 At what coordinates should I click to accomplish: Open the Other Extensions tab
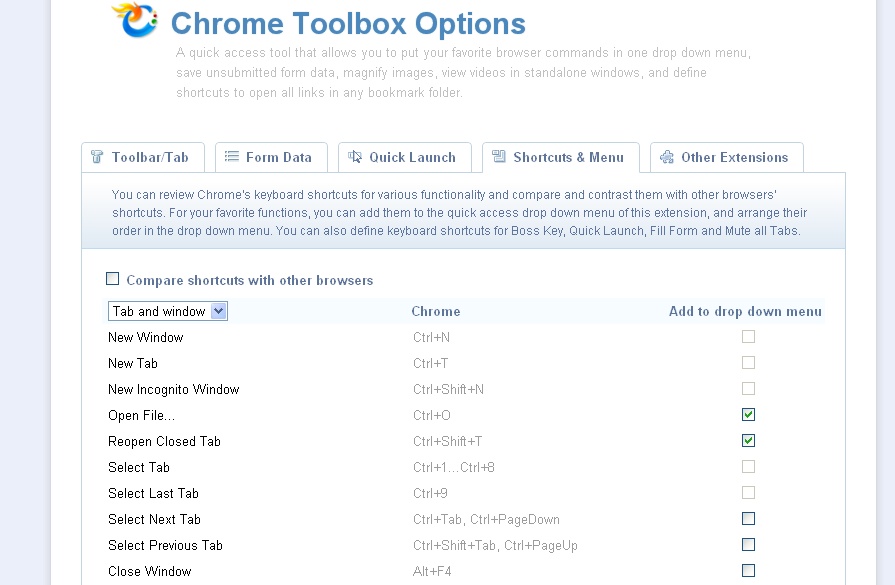[725, 157]
